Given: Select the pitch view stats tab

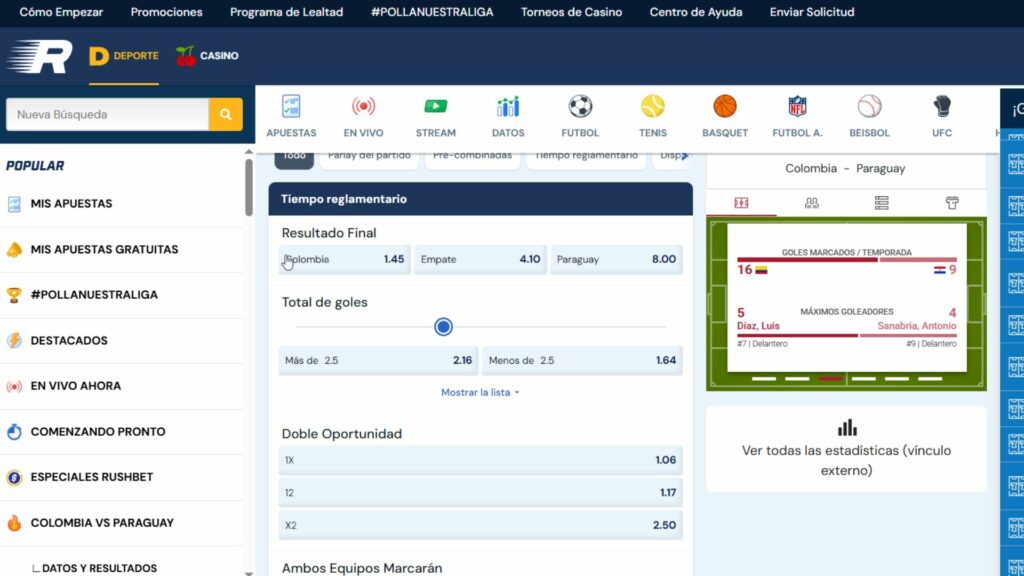Looking at the screenshot, I should click(x=741, y=203).
